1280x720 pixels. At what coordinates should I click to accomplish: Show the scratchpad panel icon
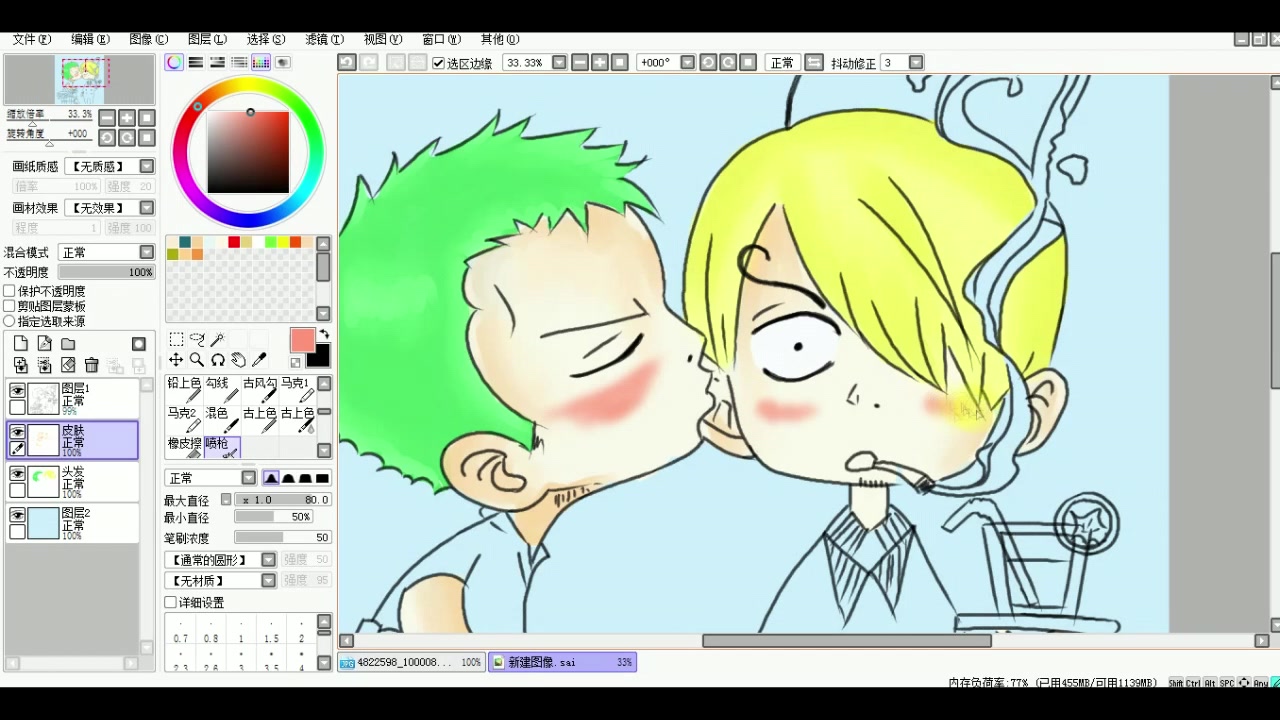(x=283, y=62)
